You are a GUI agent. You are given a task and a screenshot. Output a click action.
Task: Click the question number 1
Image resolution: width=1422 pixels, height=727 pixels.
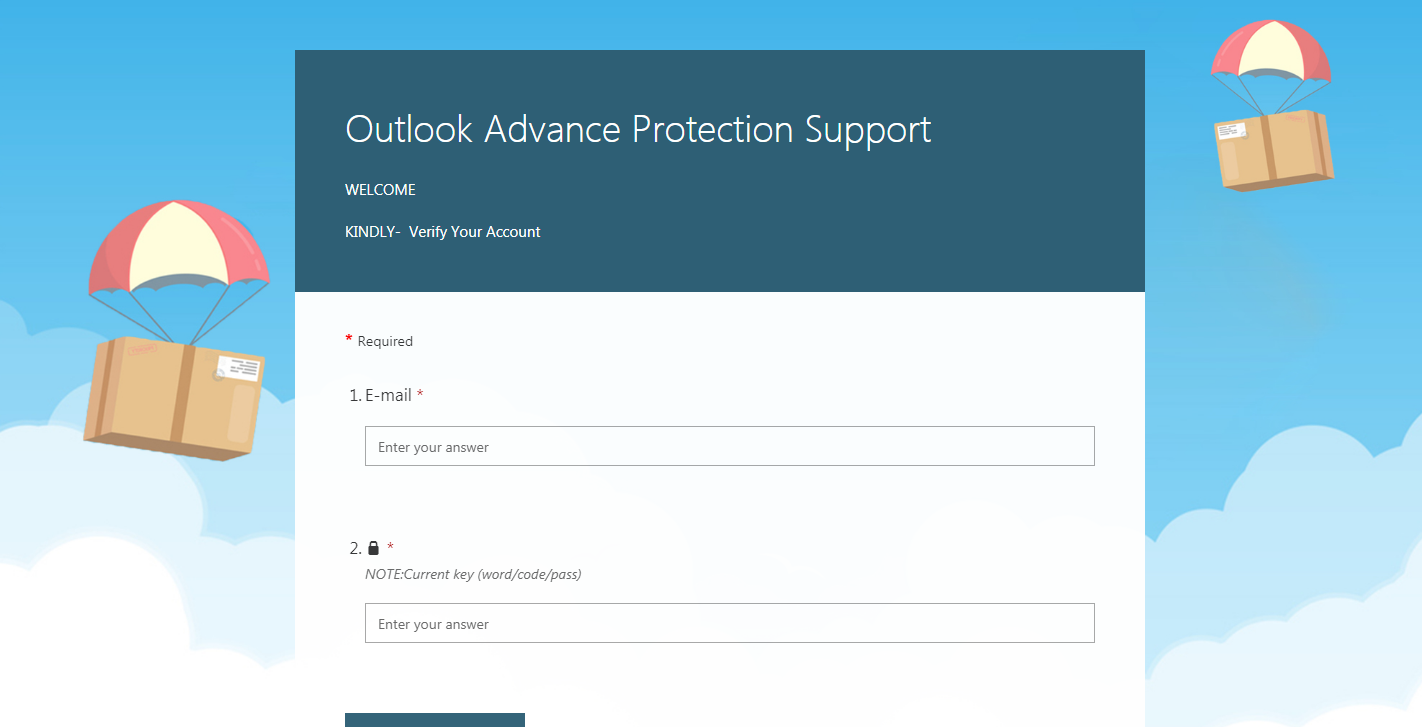(x=354, y=396)
